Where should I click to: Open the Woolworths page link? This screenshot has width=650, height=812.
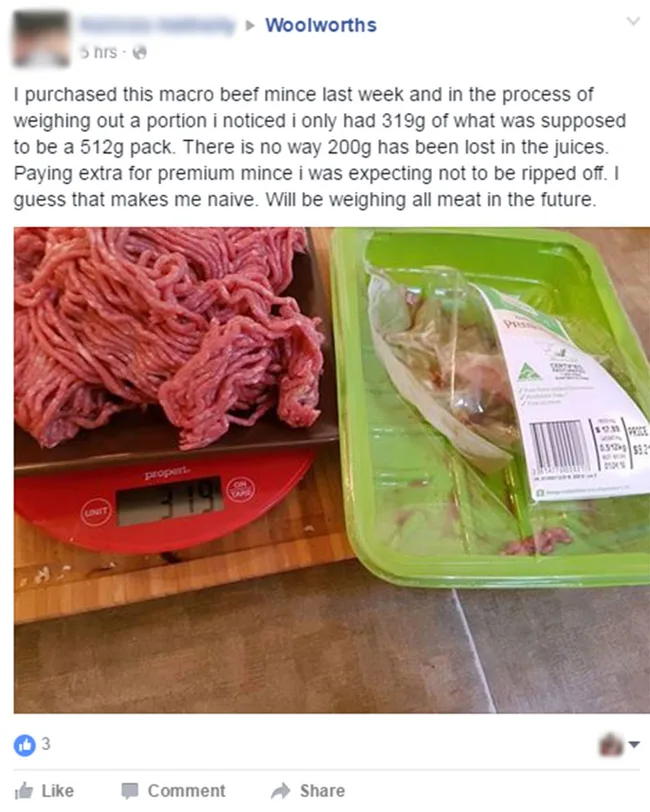[x=321, y=25]
